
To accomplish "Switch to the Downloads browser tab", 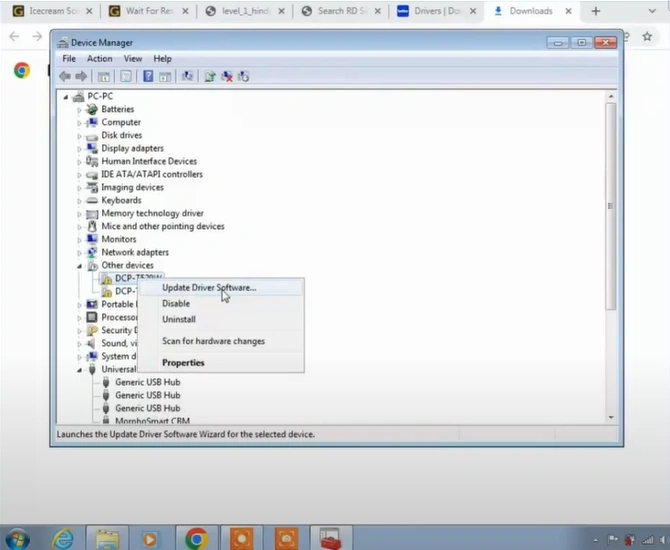I will pos(529,12).
